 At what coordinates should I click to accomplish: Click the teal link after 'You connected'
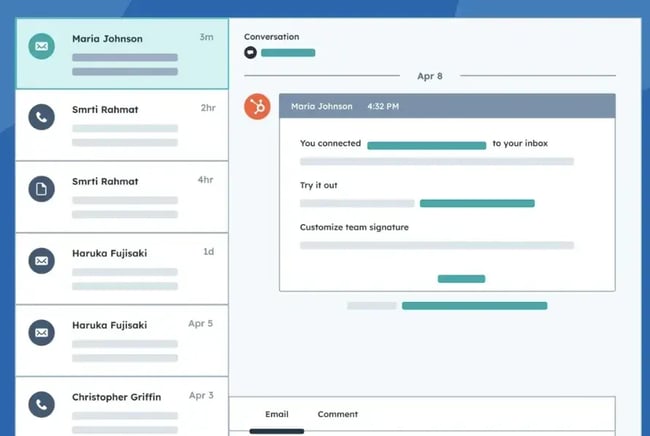point(427,145)
